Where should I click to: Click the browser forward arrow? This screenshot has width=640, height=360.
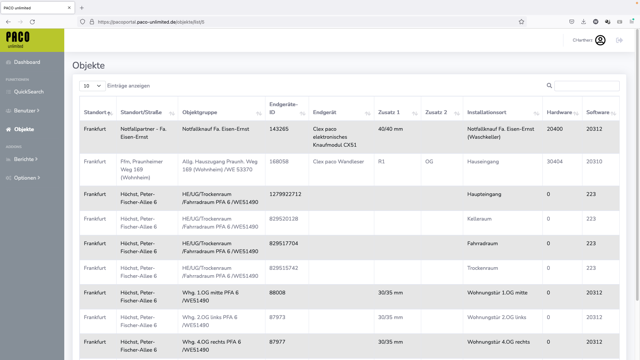click(20, 22)
